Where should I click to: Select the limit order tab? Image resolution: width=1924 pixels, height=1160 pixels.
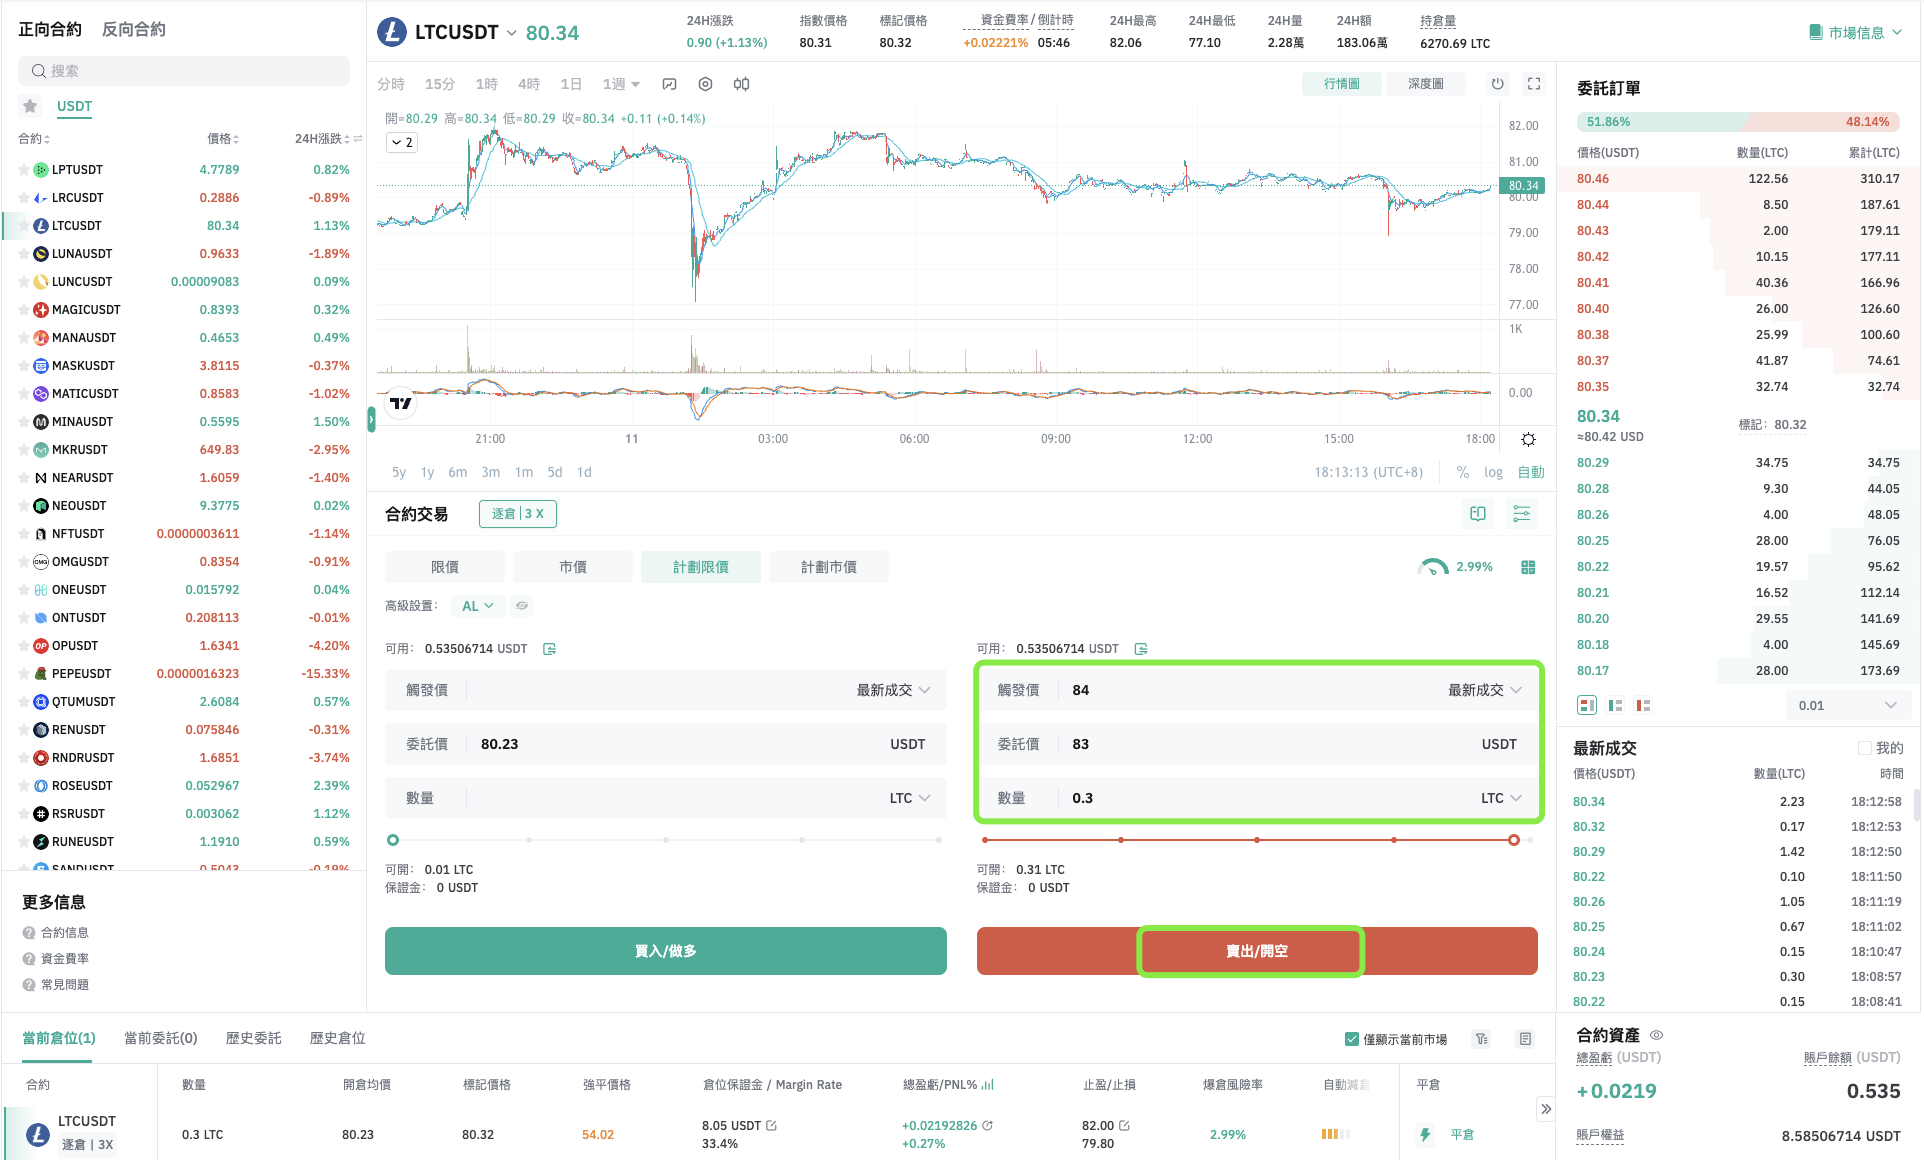pos(445,567)
